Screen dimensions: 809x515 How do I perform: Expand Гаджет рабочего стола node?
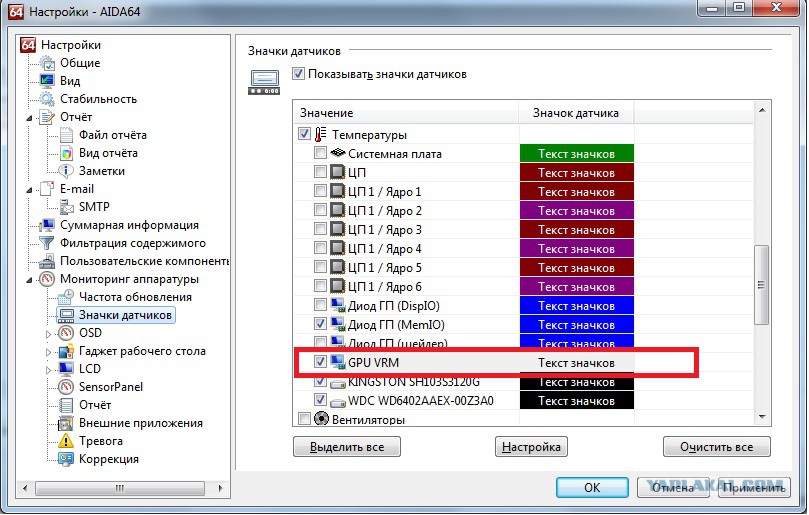[48, 352]
